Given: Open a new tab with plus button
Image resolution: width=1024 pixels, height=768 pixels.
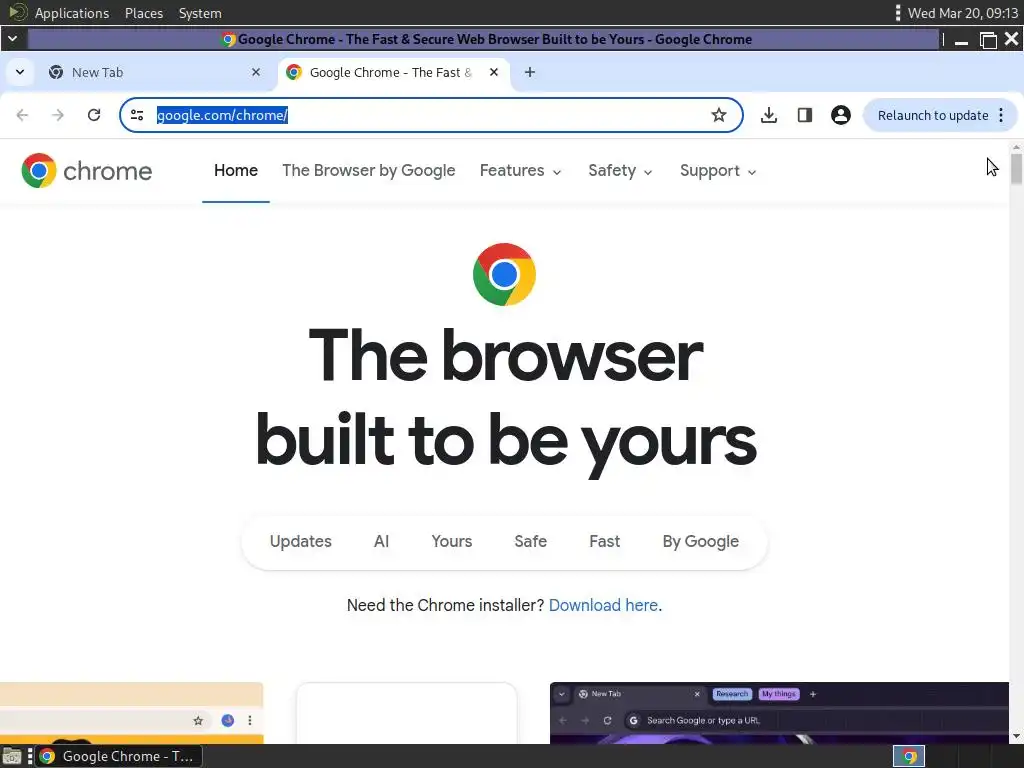Looking at the screenshot, I should click(530, 72).
